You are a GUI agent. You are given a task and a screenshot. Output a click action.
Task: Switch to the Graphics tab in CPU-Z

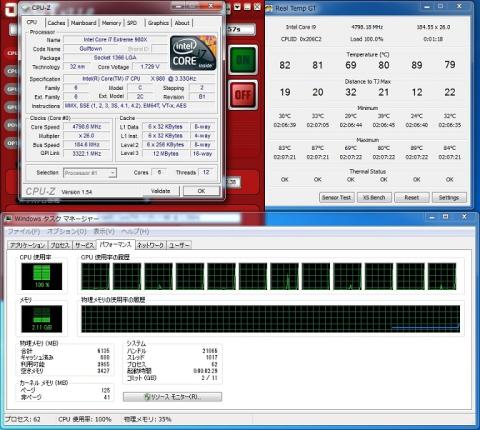[x=158, y=23]
